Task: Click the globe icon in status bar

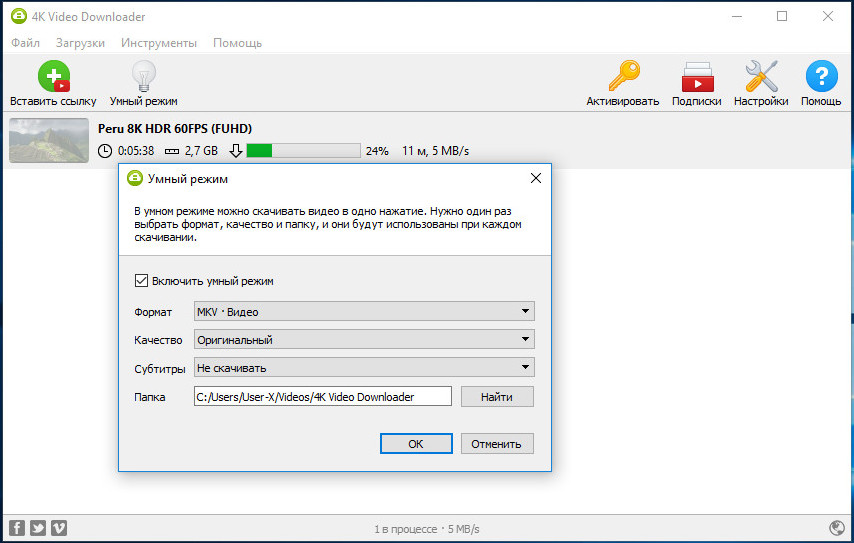Action: coord(837,527)
